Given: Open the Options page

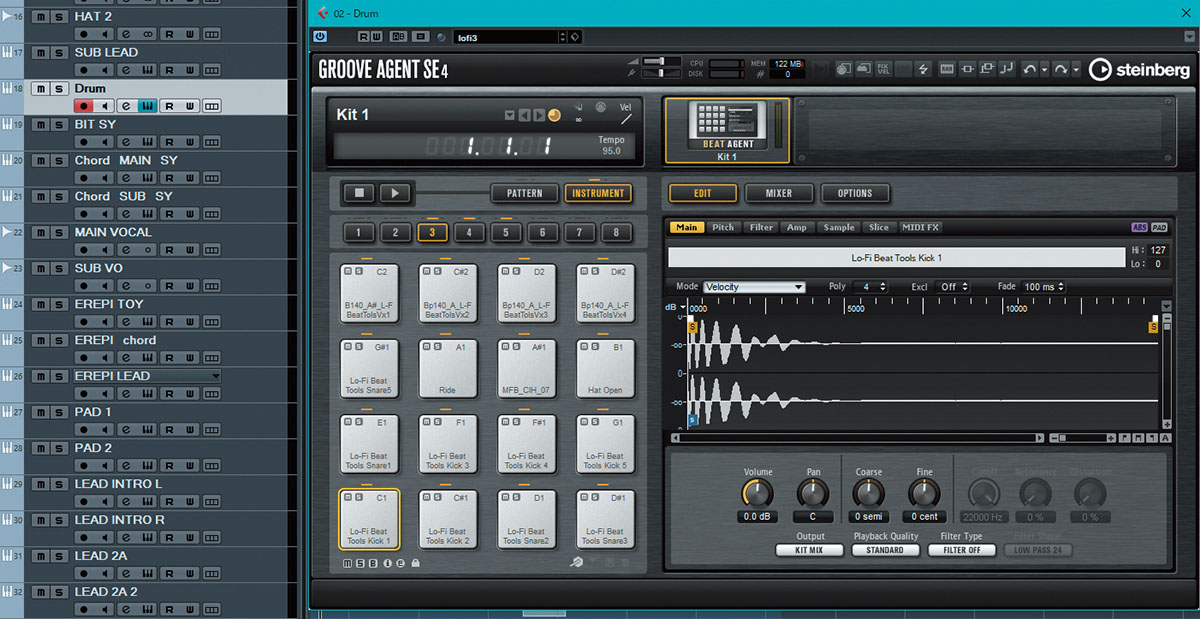Looking at the screenshot, I should point(855,193).
